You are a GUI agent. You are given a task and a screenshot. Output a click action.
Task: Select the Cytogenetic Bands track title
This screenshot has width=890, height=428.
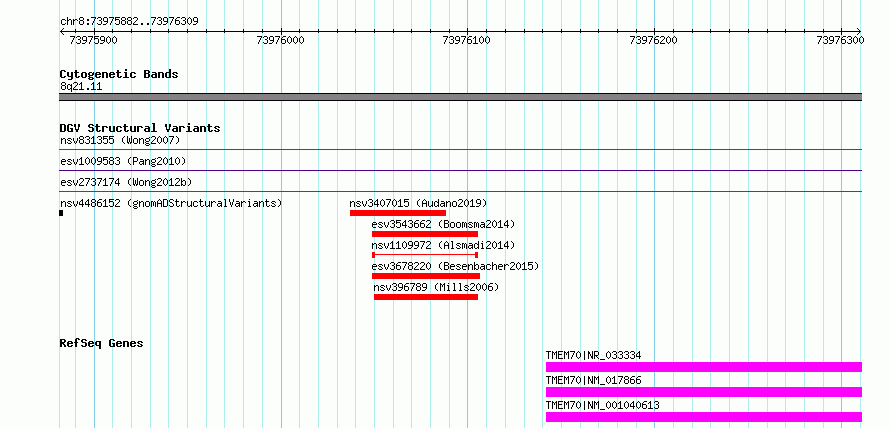point(119,74)
